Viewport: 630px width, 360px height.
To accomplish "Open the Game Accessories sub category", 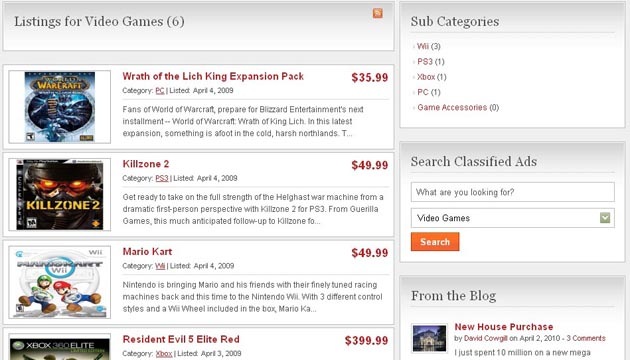I will point(452,107).
